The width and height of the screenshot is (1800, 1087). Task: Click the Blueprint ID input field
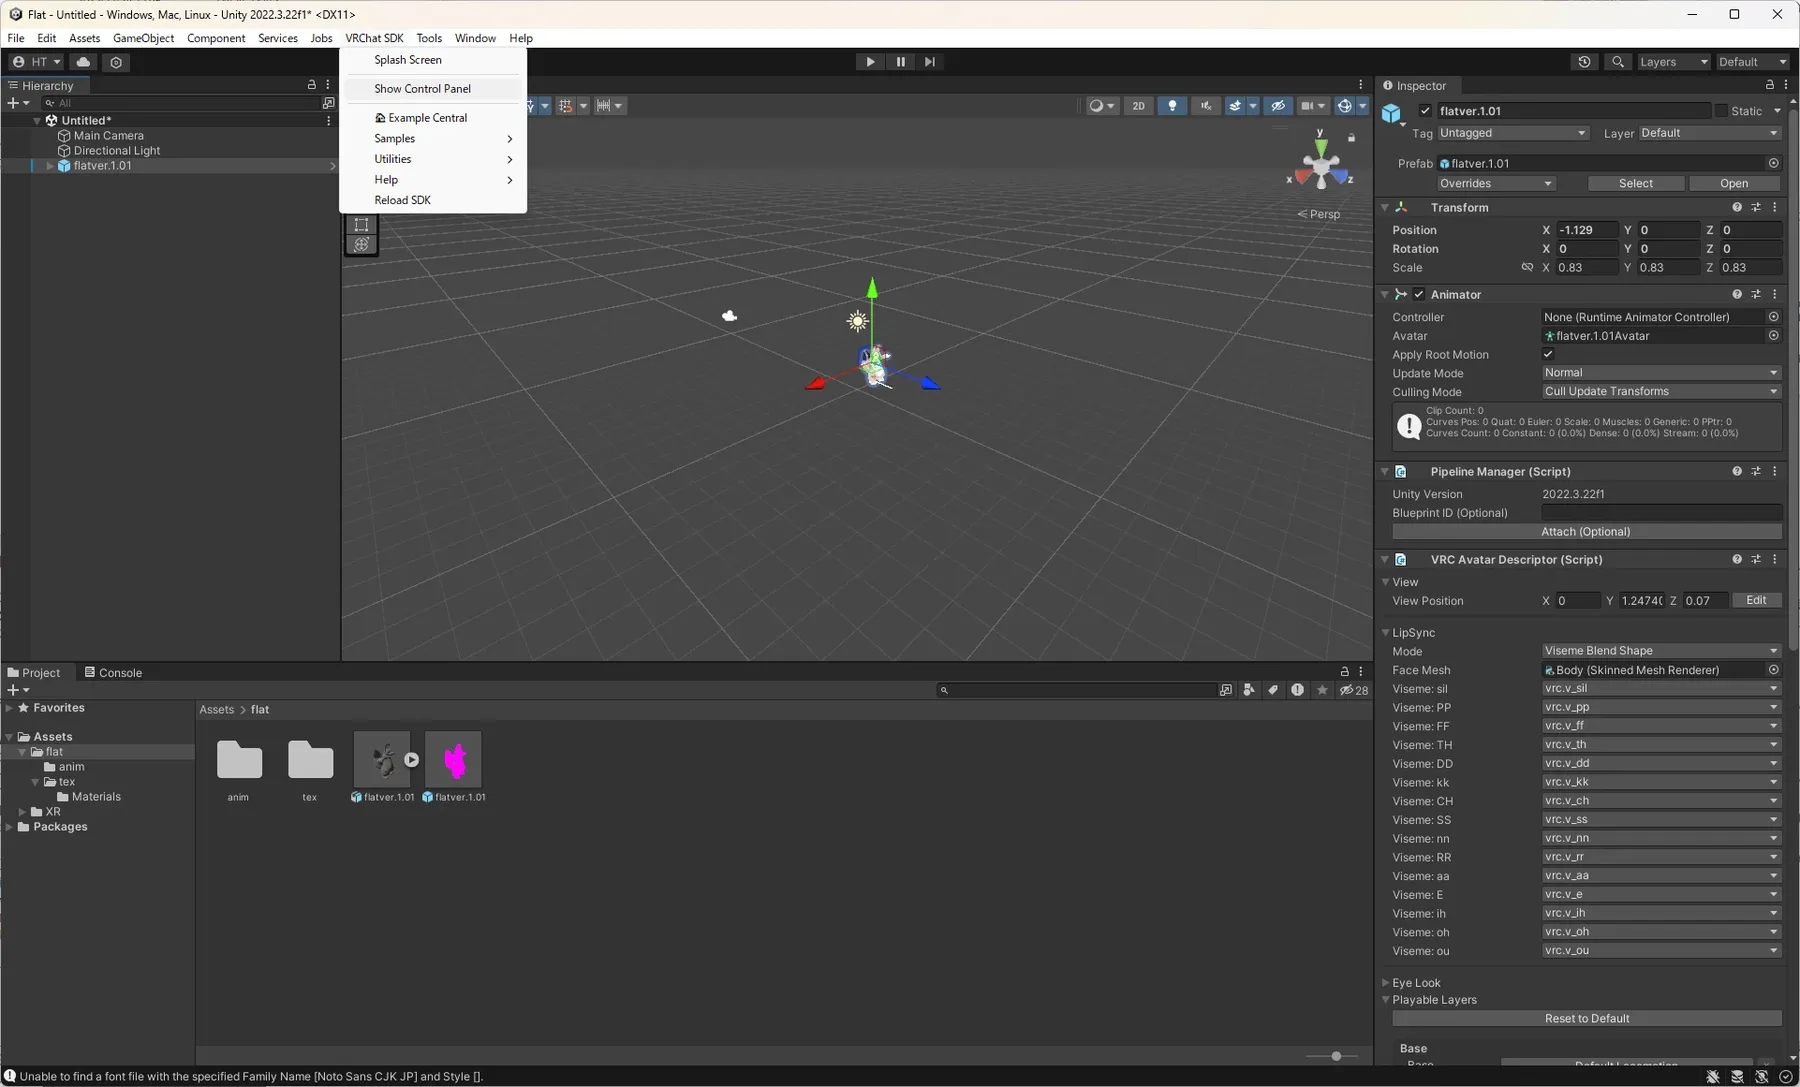[x=1661, y=513]
